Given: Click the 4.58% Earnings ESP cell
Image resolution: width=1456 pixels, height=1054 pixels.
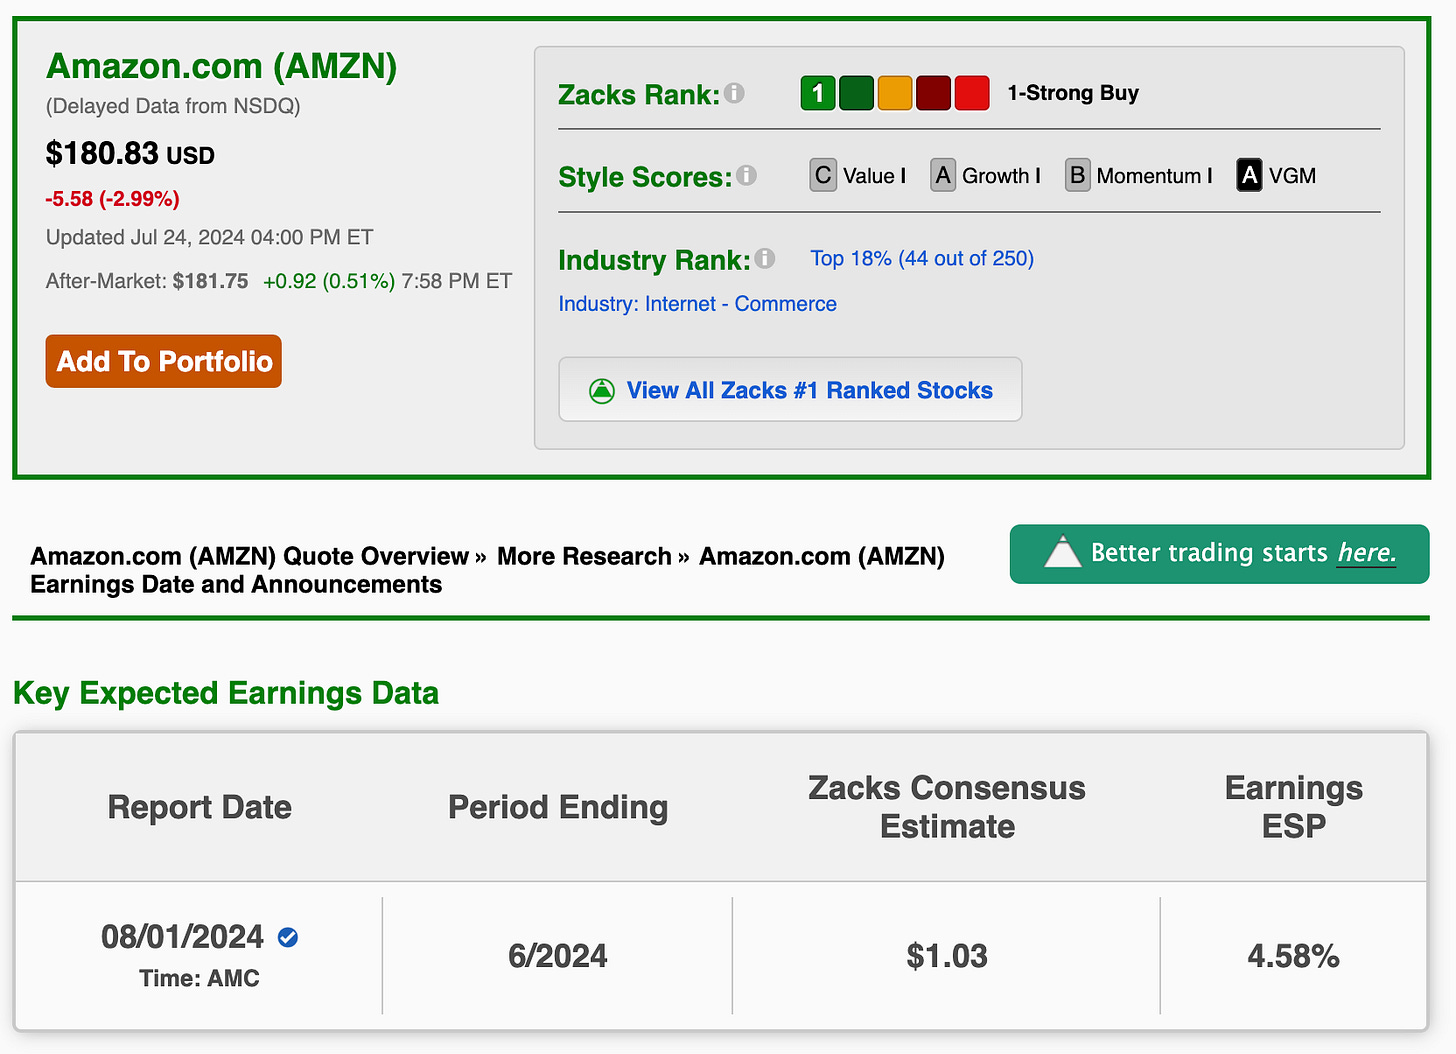Looking at the screenshot, I should [x=1293, y=956].
